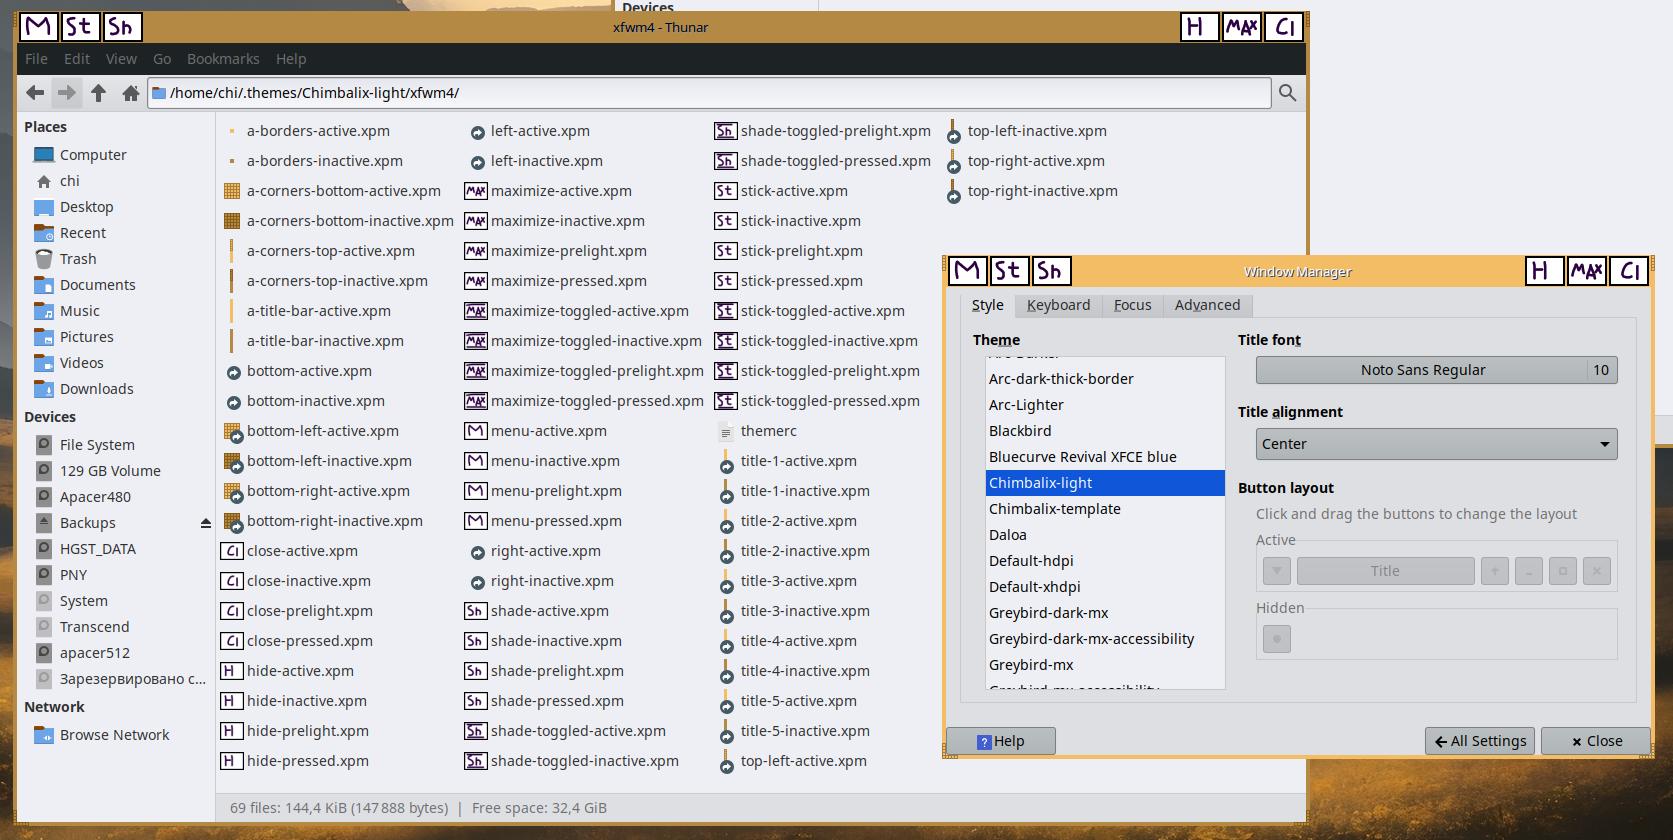The height and width of the screenshot is (840, 1673).
Task: Select the Daloa theme
Action: click(1105, 535)
